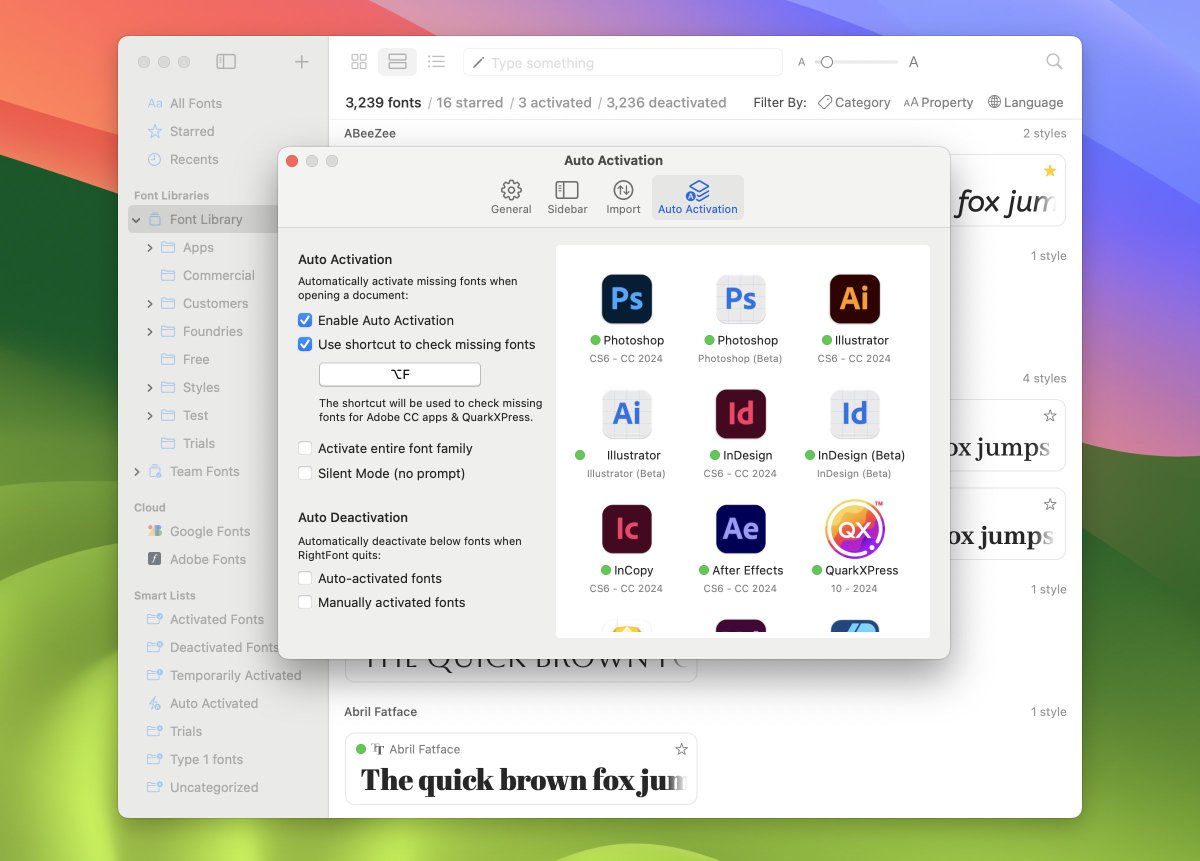Expand the Customers folder
This screenshot has height=861, width=1200.
pos(150,303)
